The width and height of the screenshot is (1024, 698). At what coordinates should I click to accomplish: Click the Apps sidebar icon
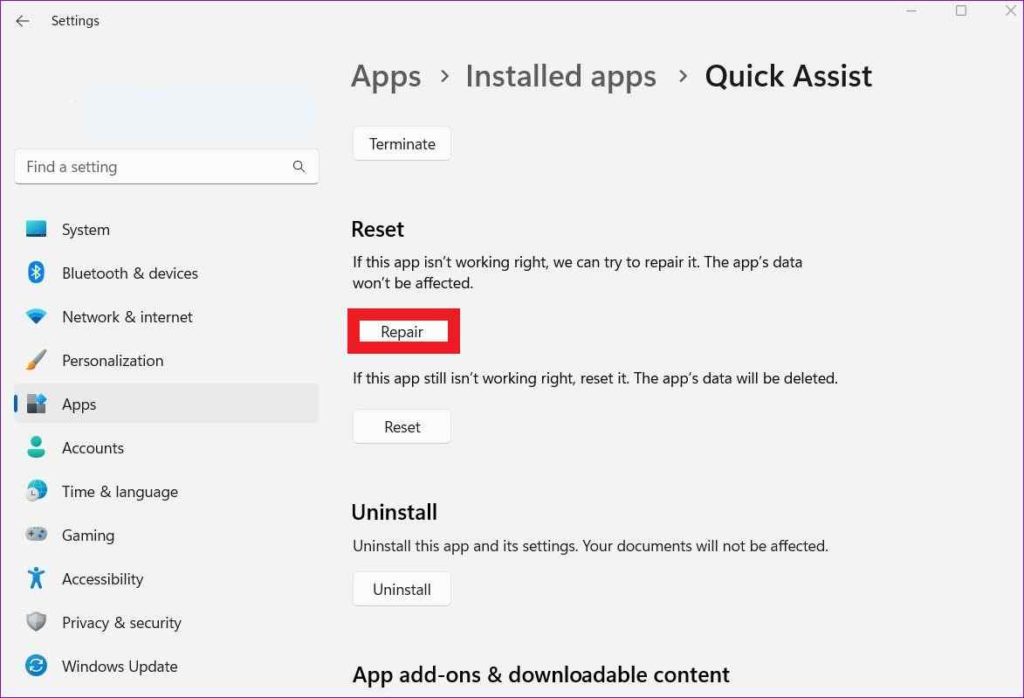pyautogui.click(x=36, y=404)
